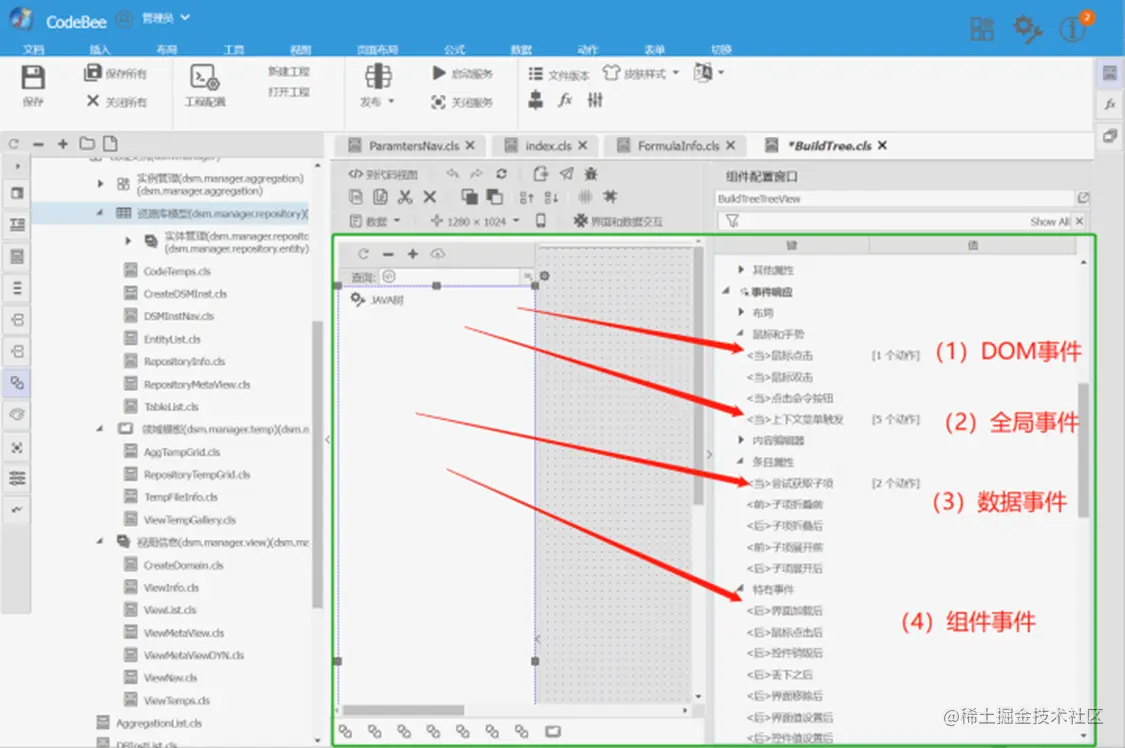Switch to the index.cls tab
1125x748 pixels.
click(x=547, y=146)
